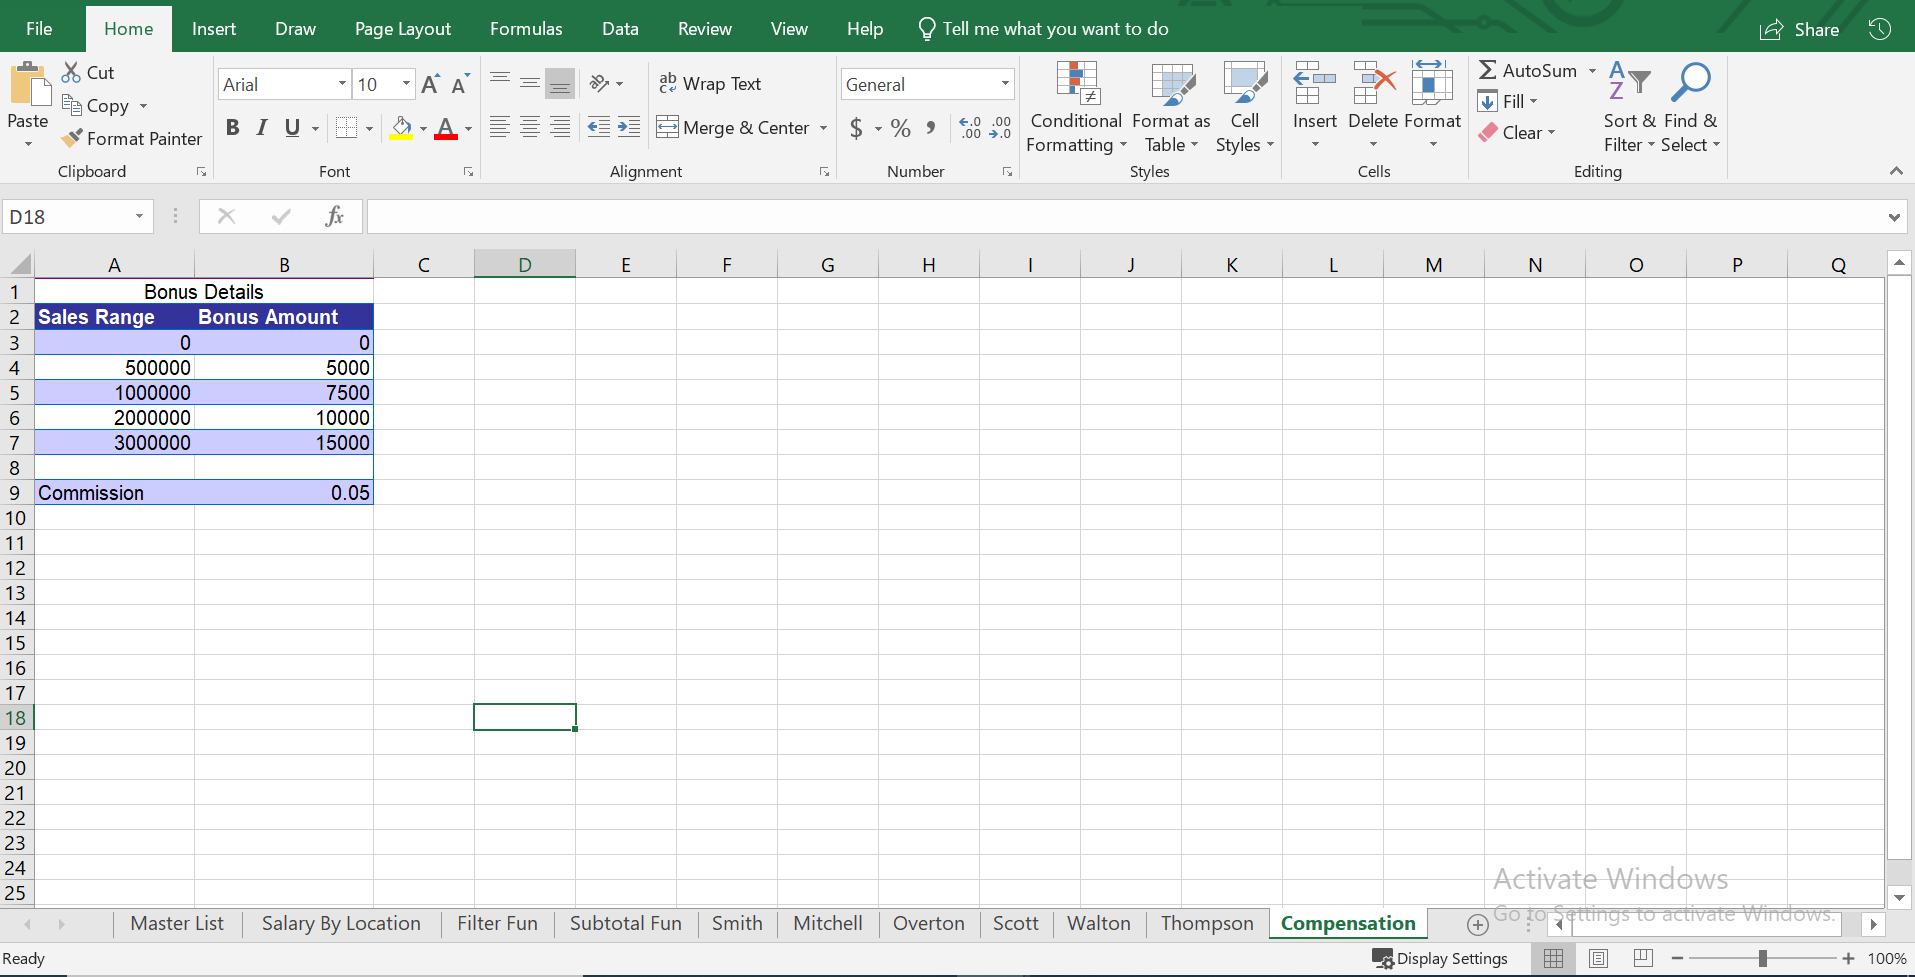Open the Fill dropdown
Viewport: 1915px width, 977px height.
(x=1507, y=101)
